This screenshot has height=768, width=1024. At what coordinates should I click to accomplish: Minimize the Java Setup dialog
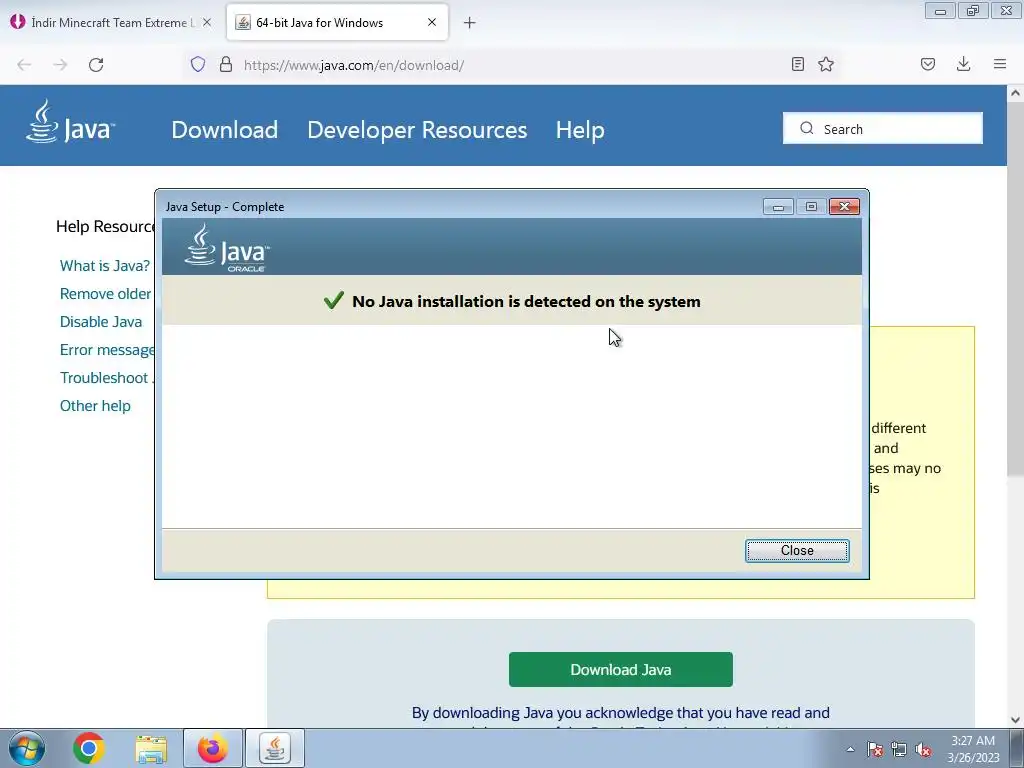pos(778,207)
